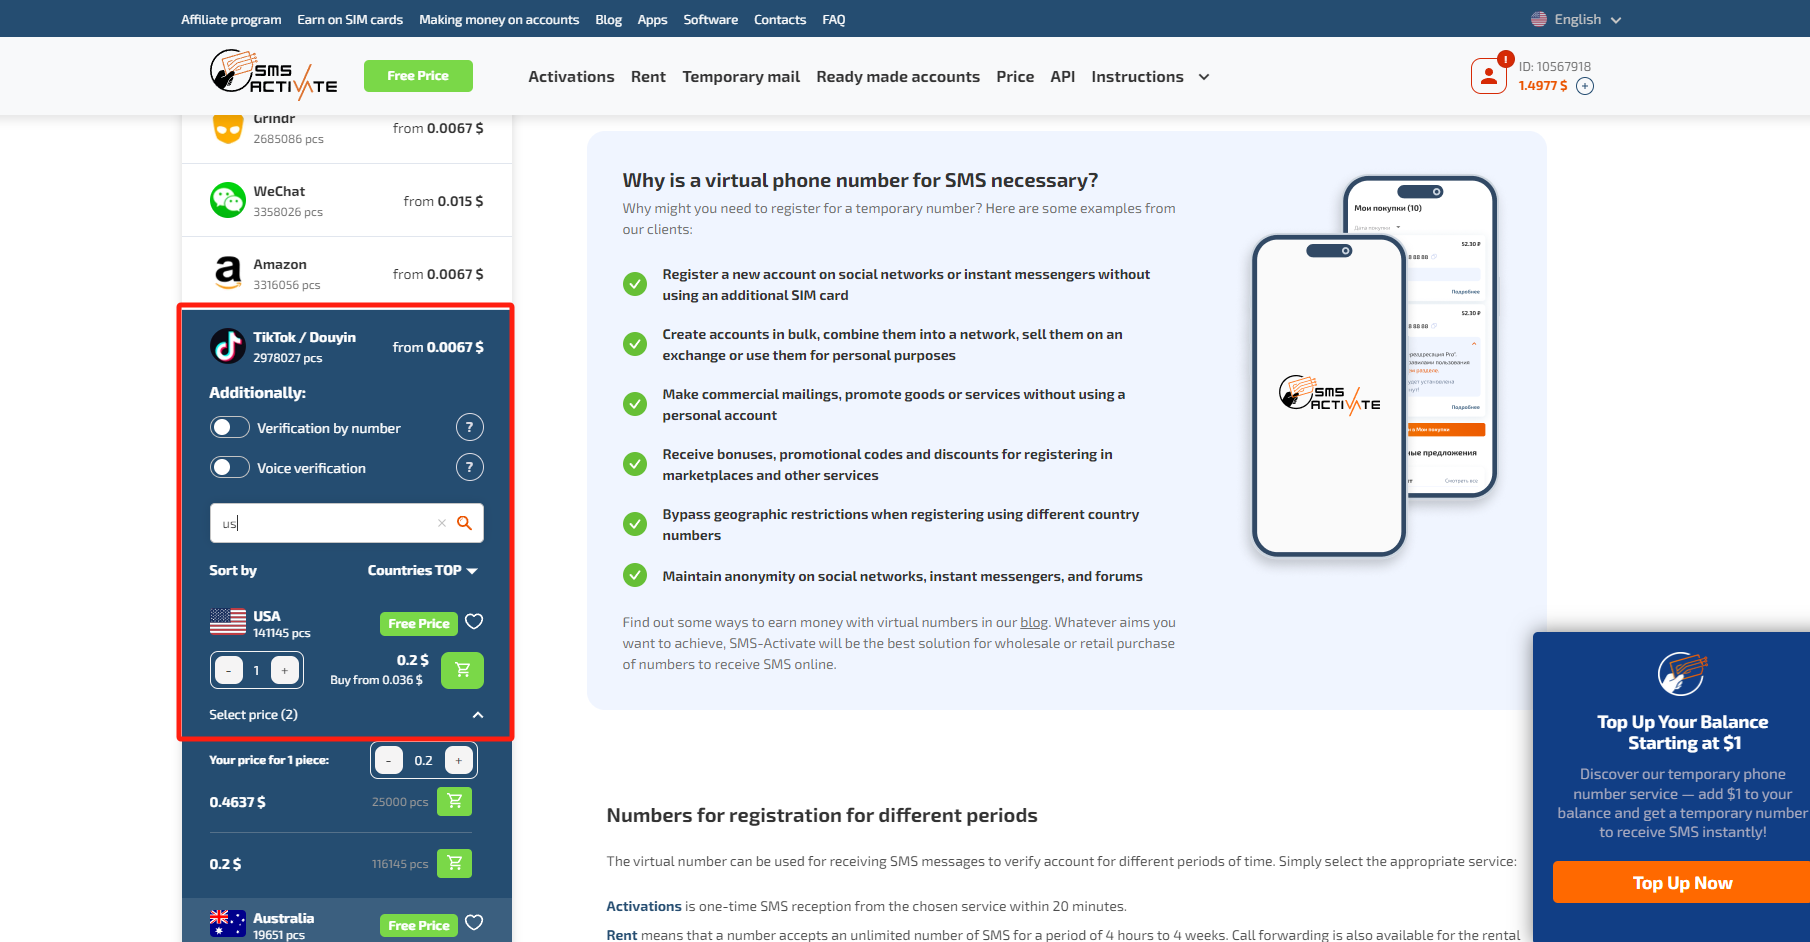Click the USA flag icon
Viewport: 1810px width, 942px height.
click(228, 622)
